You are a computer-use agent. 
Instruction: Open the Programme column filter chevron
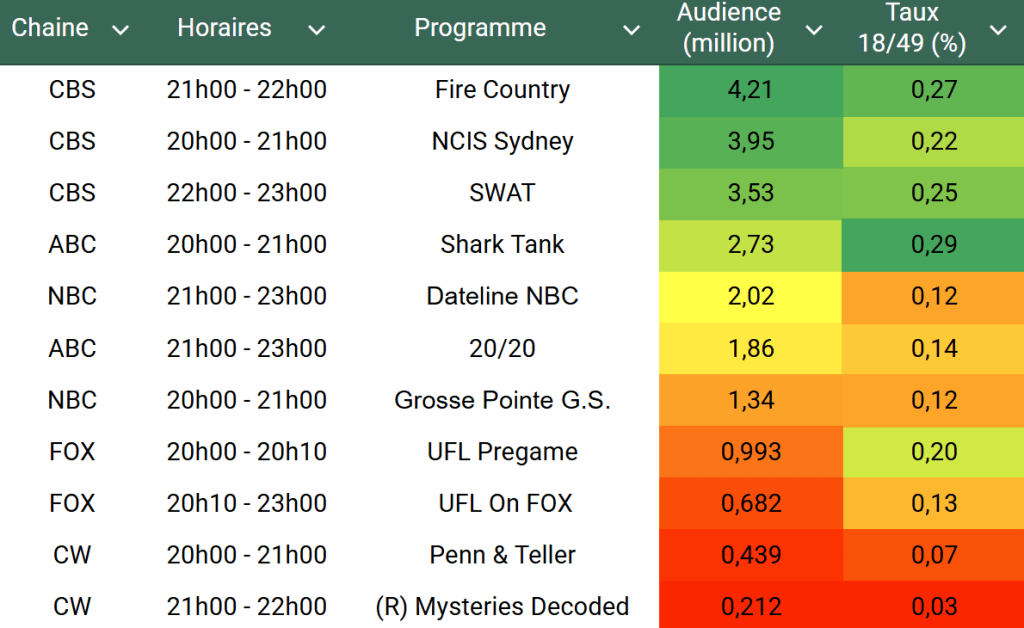[631, 30]
